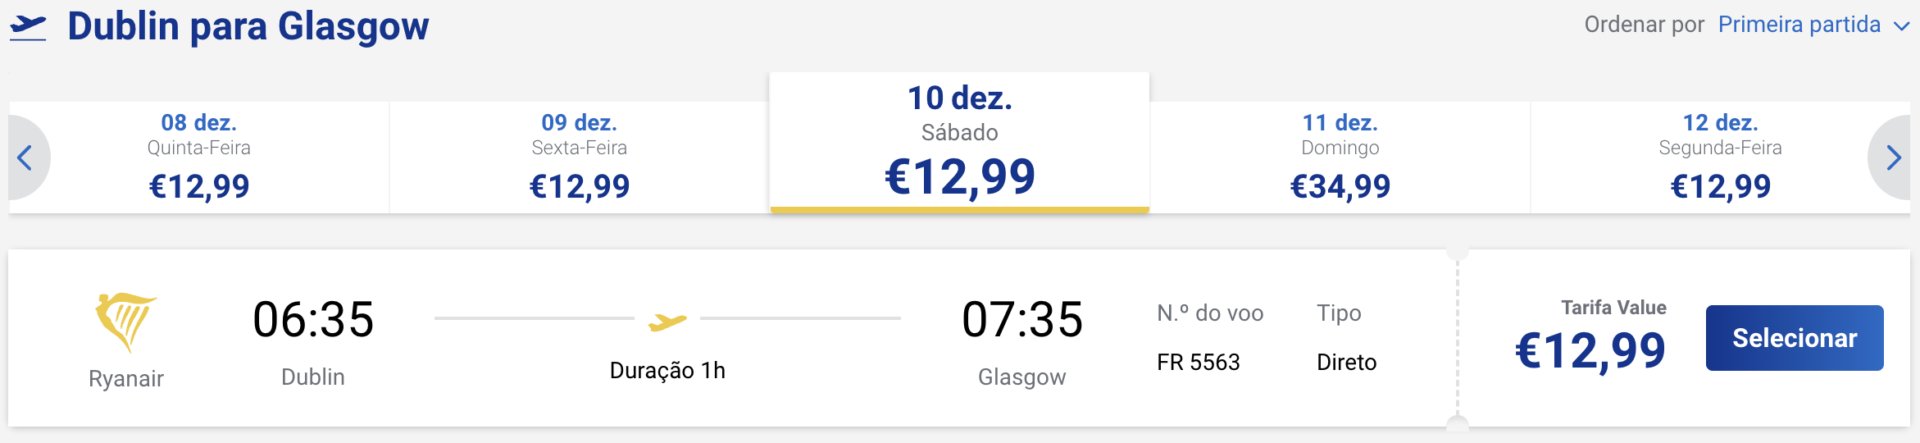Click the Tarifa Value €12,99 price

[x=1590, y=350]
